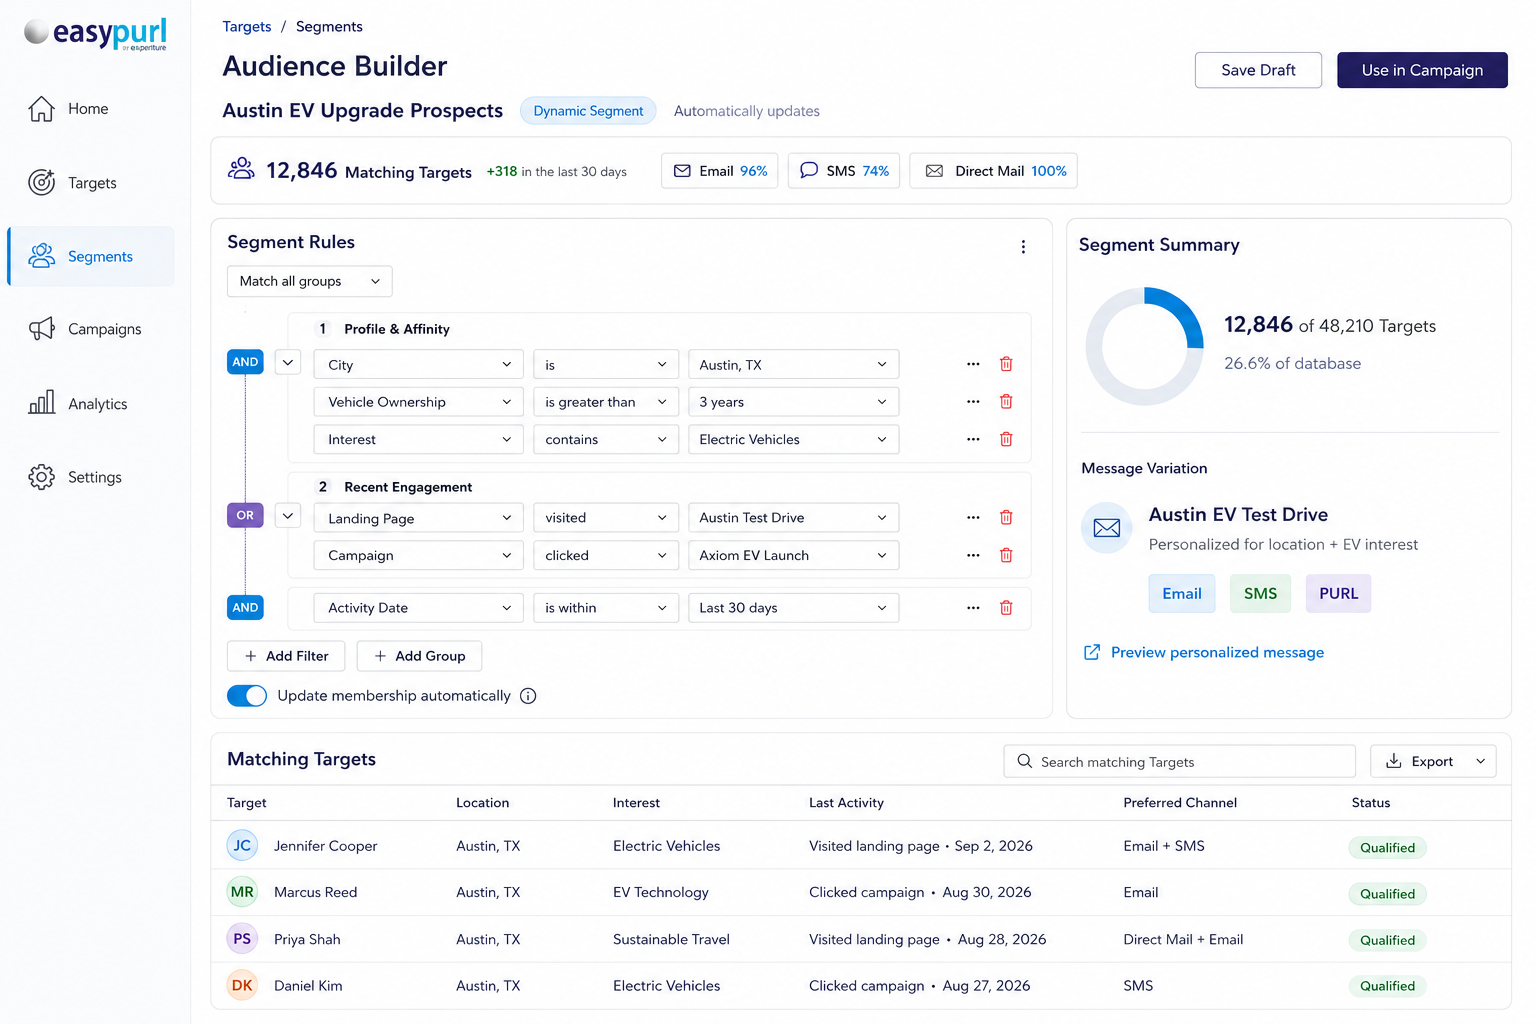1536x1024 pixels.
Task: Click the segment summary donut chart
Action: [1145, 347]
